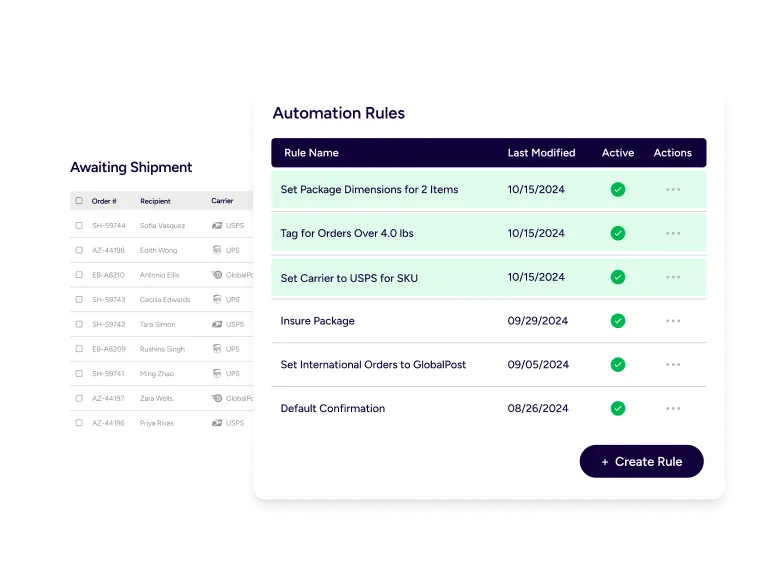Select the checkbox for order SH-59744

tap(79, 226)
